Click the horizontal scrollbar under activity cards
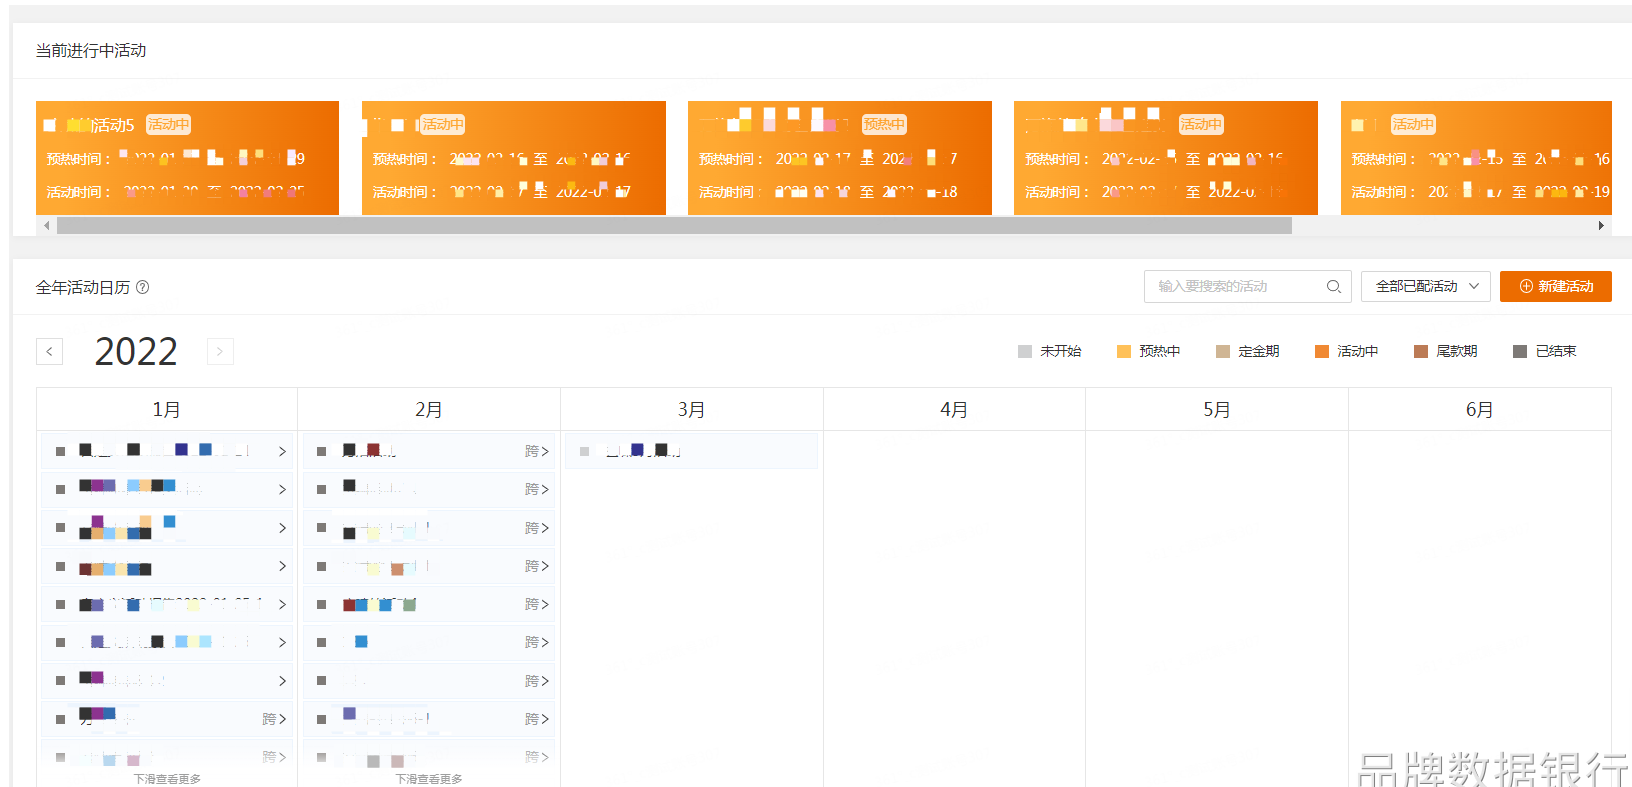 point(674,226)
